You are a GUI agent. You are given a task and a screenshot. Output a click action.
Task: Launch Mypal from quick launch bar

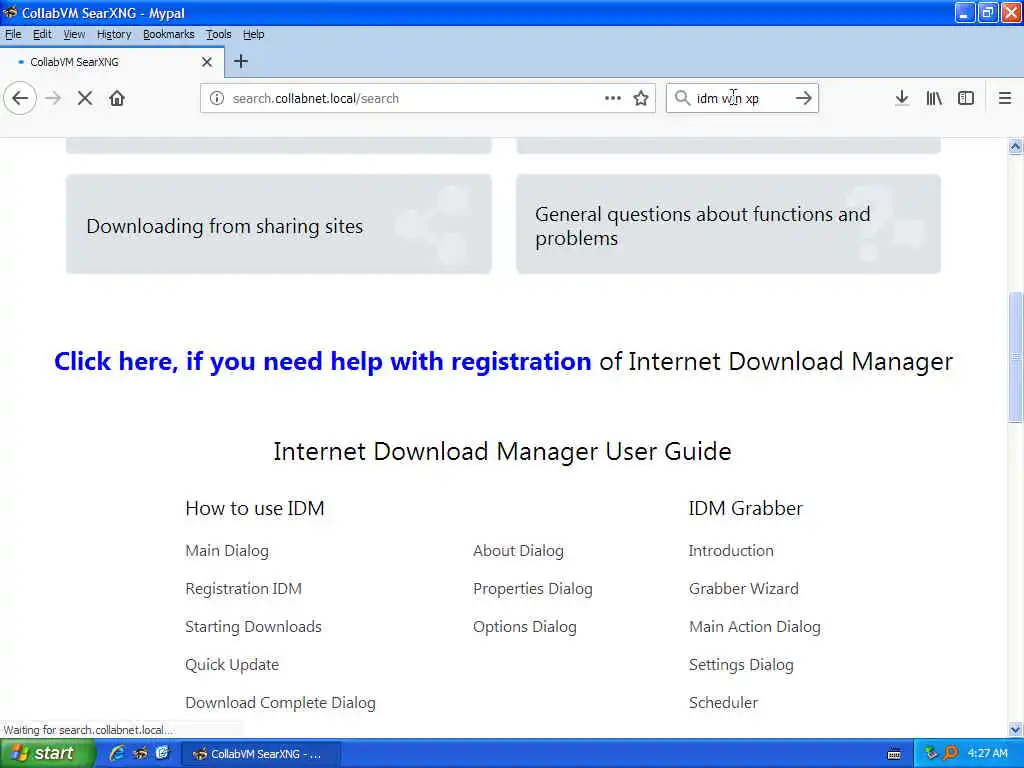140,754
